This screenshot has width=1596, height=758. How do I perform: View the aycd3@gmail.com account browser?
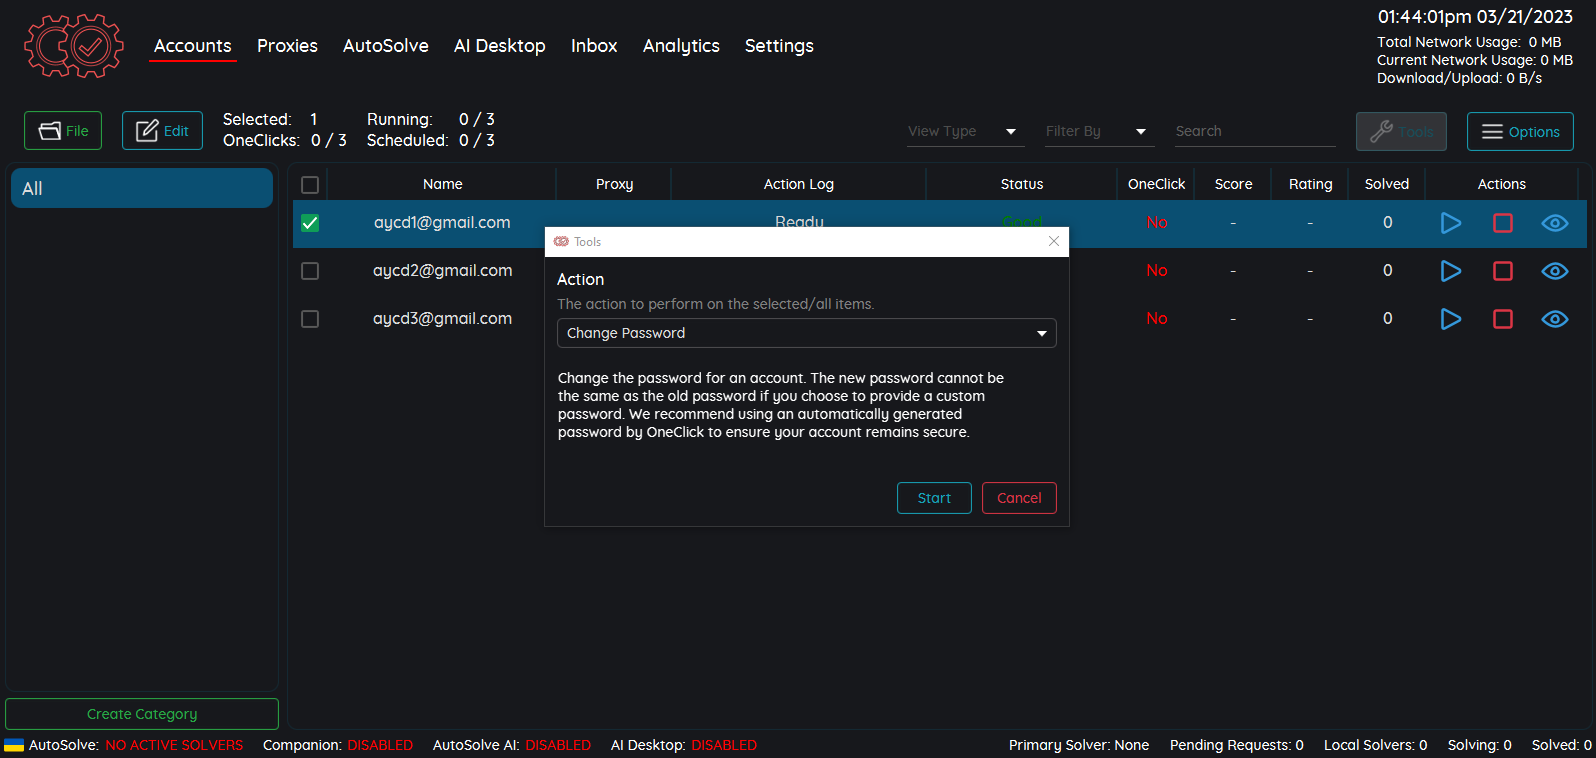click(x=1554, y=319)
